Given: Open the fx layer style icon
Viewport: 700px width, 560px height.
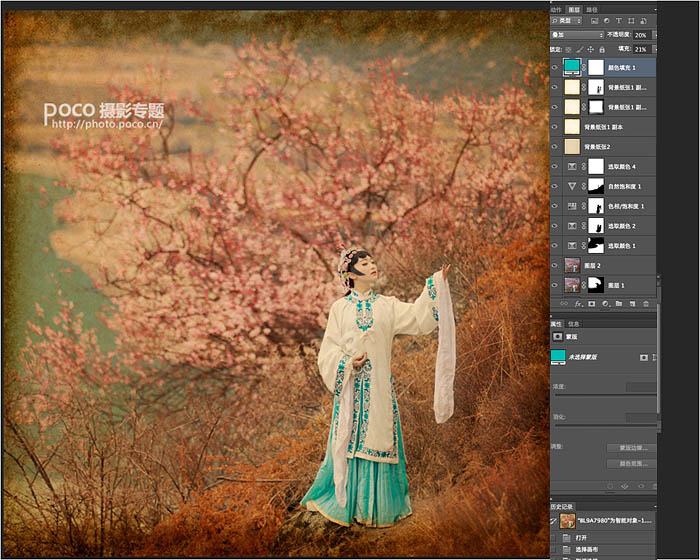Looking at the screenshot, I should coord(579,304).
